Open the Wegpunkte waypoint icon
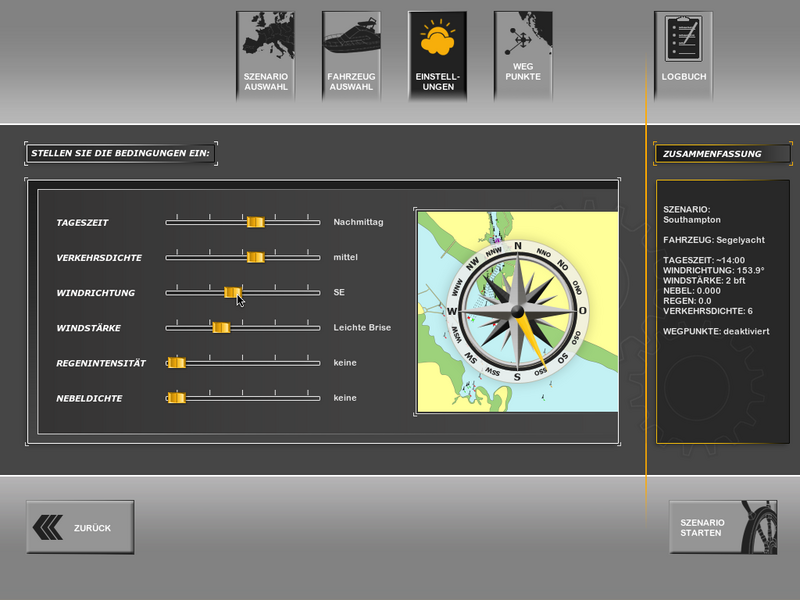 (x=523, y=38)
